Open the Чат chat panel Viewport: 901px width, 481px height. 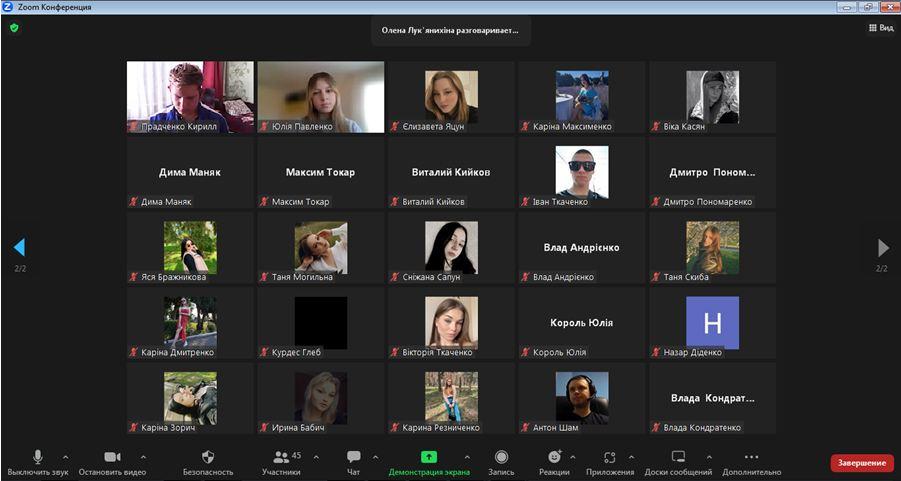353,458
